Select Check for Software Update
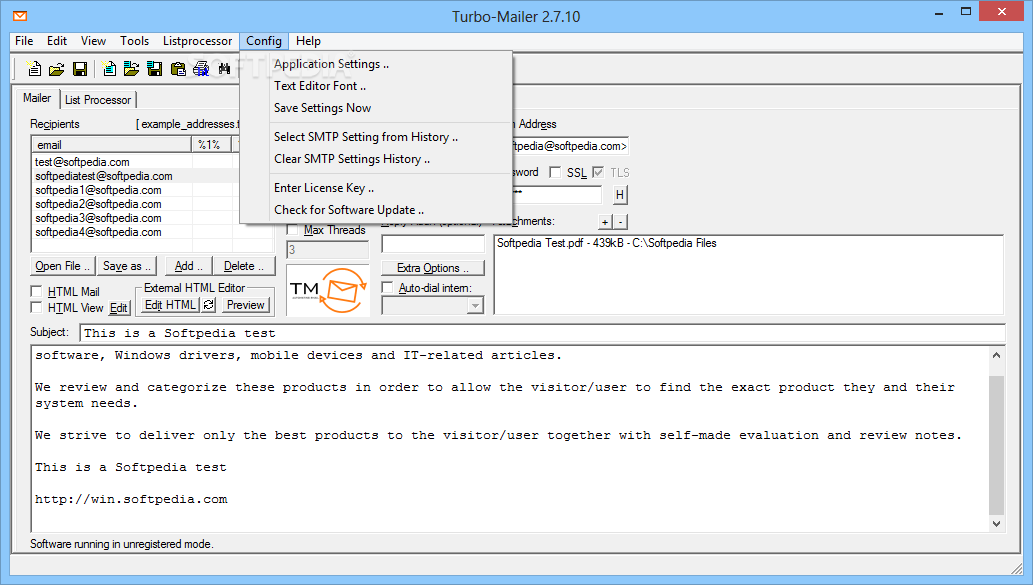This screenshot has width=1033, height=585. click(376, 209)
